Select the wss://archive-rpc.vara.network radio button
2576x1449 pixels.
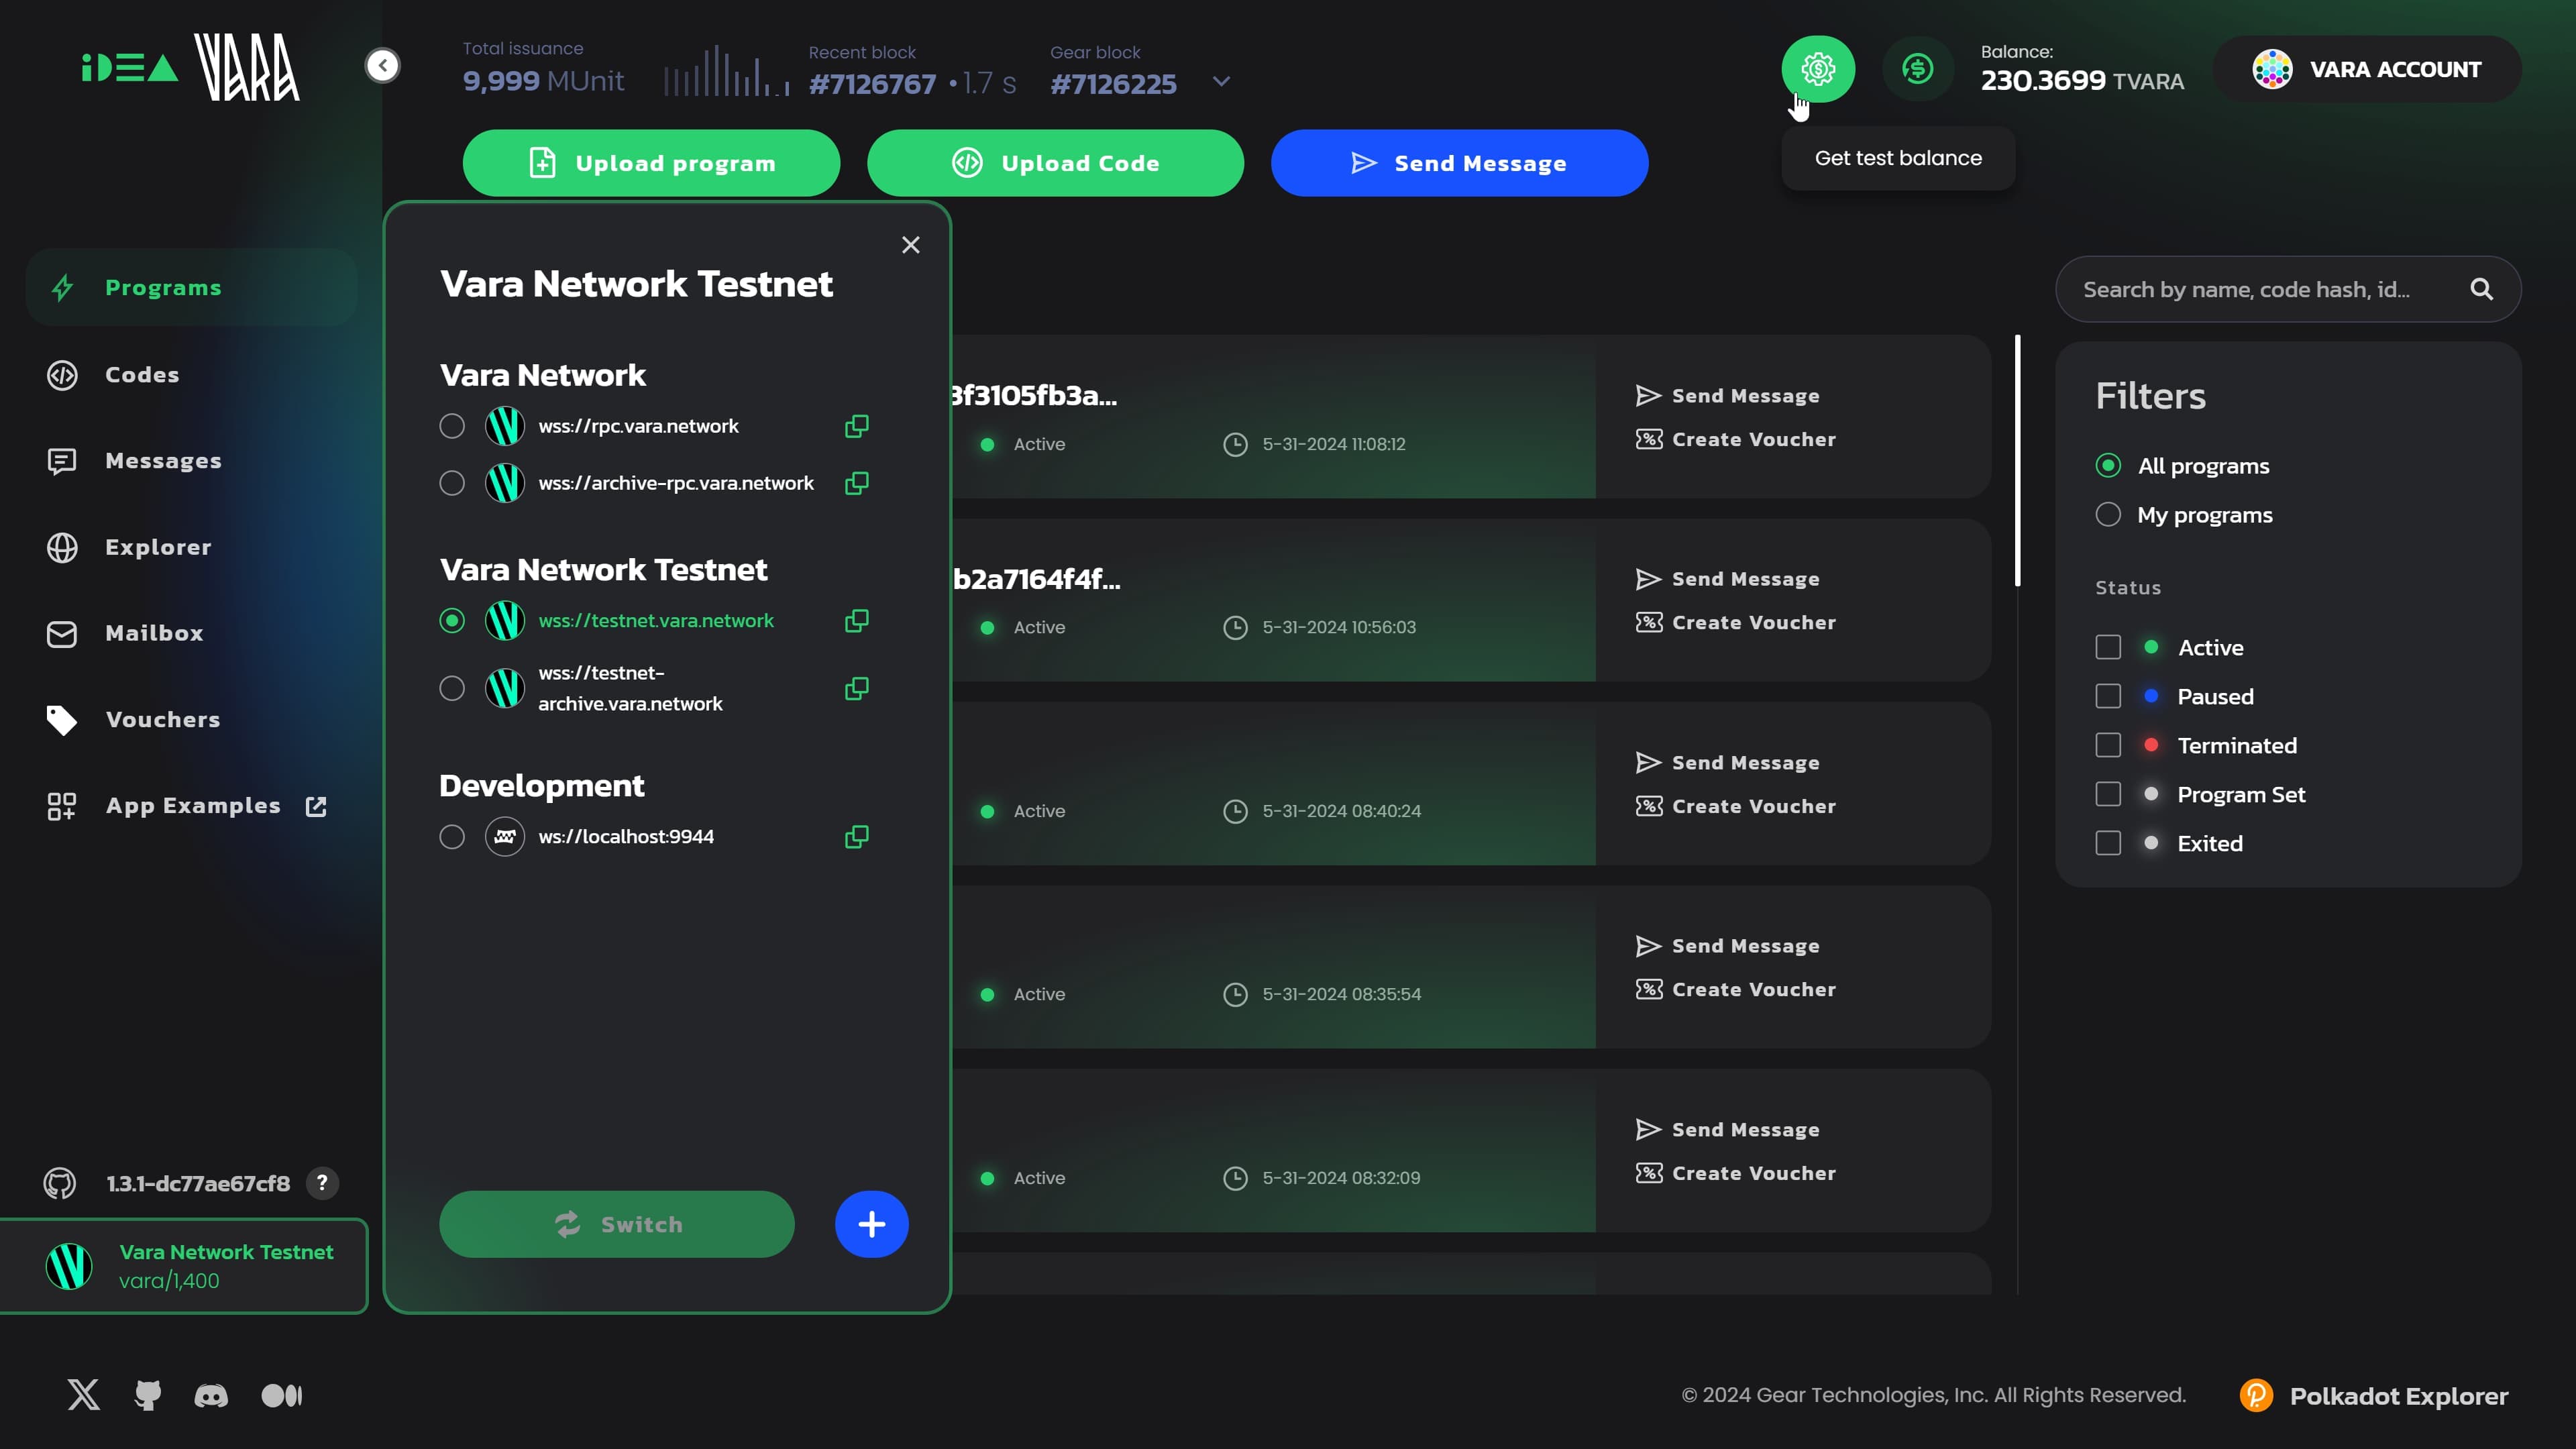(452, 483)
